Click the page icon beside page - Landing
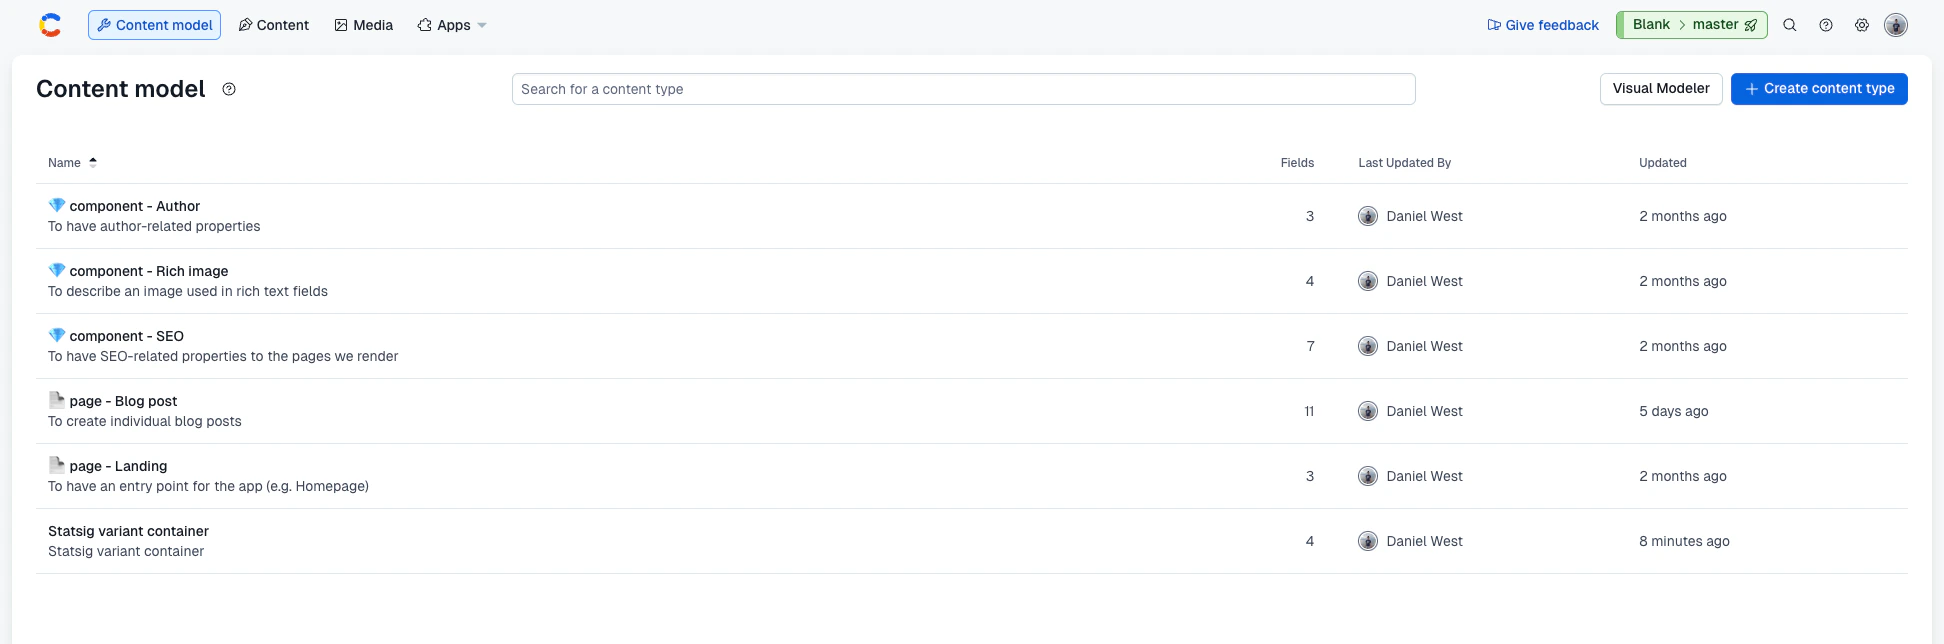1944x644 pixels. (x=57, y=465)
